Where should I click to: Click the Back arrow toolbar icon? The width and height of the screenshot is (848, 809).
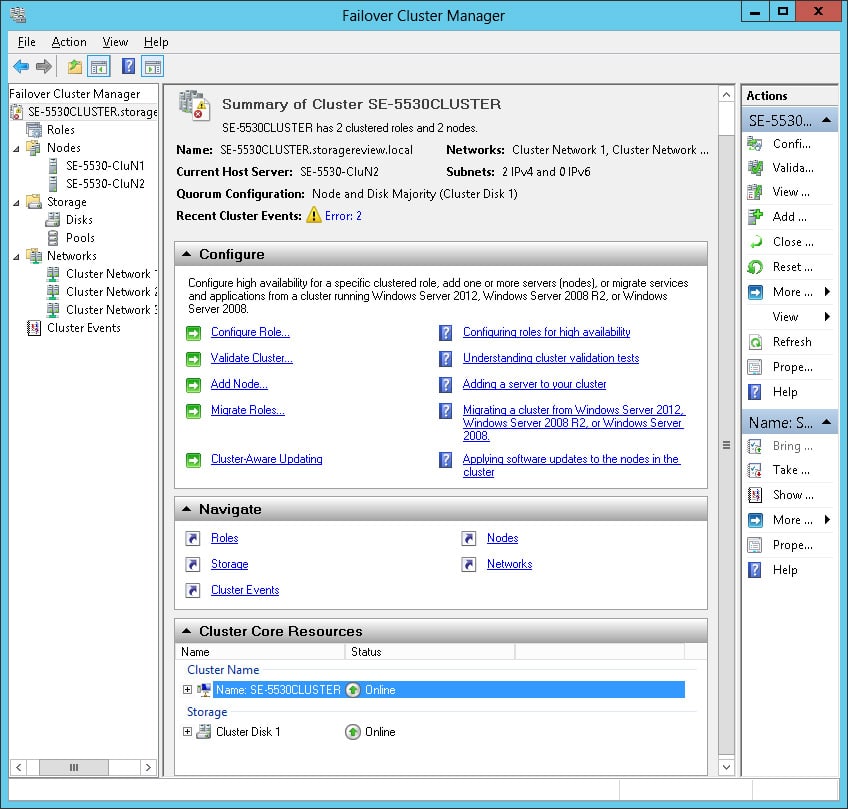21,67
